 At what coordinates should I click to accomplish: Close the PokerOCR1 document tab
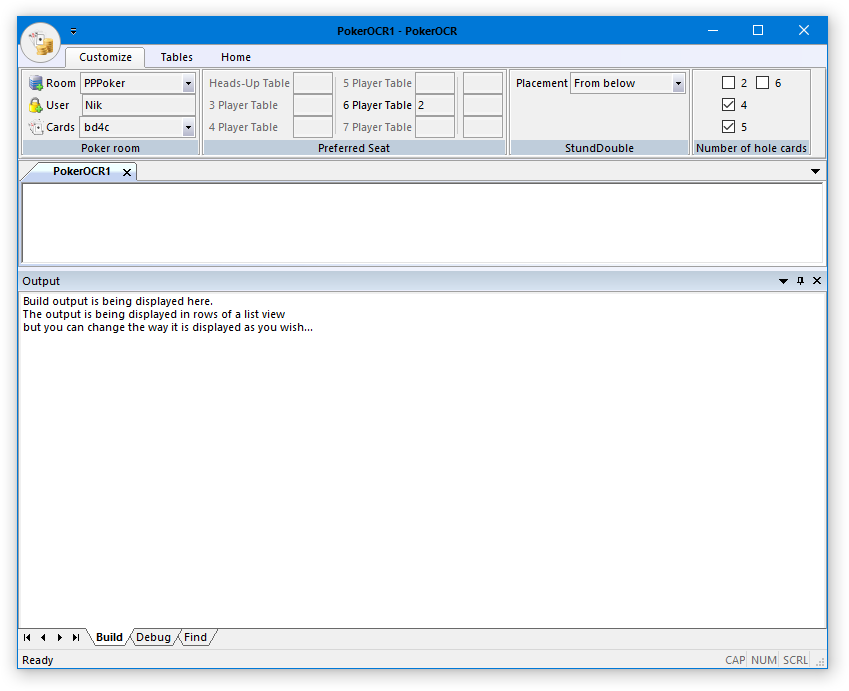(x=127, y=172)
